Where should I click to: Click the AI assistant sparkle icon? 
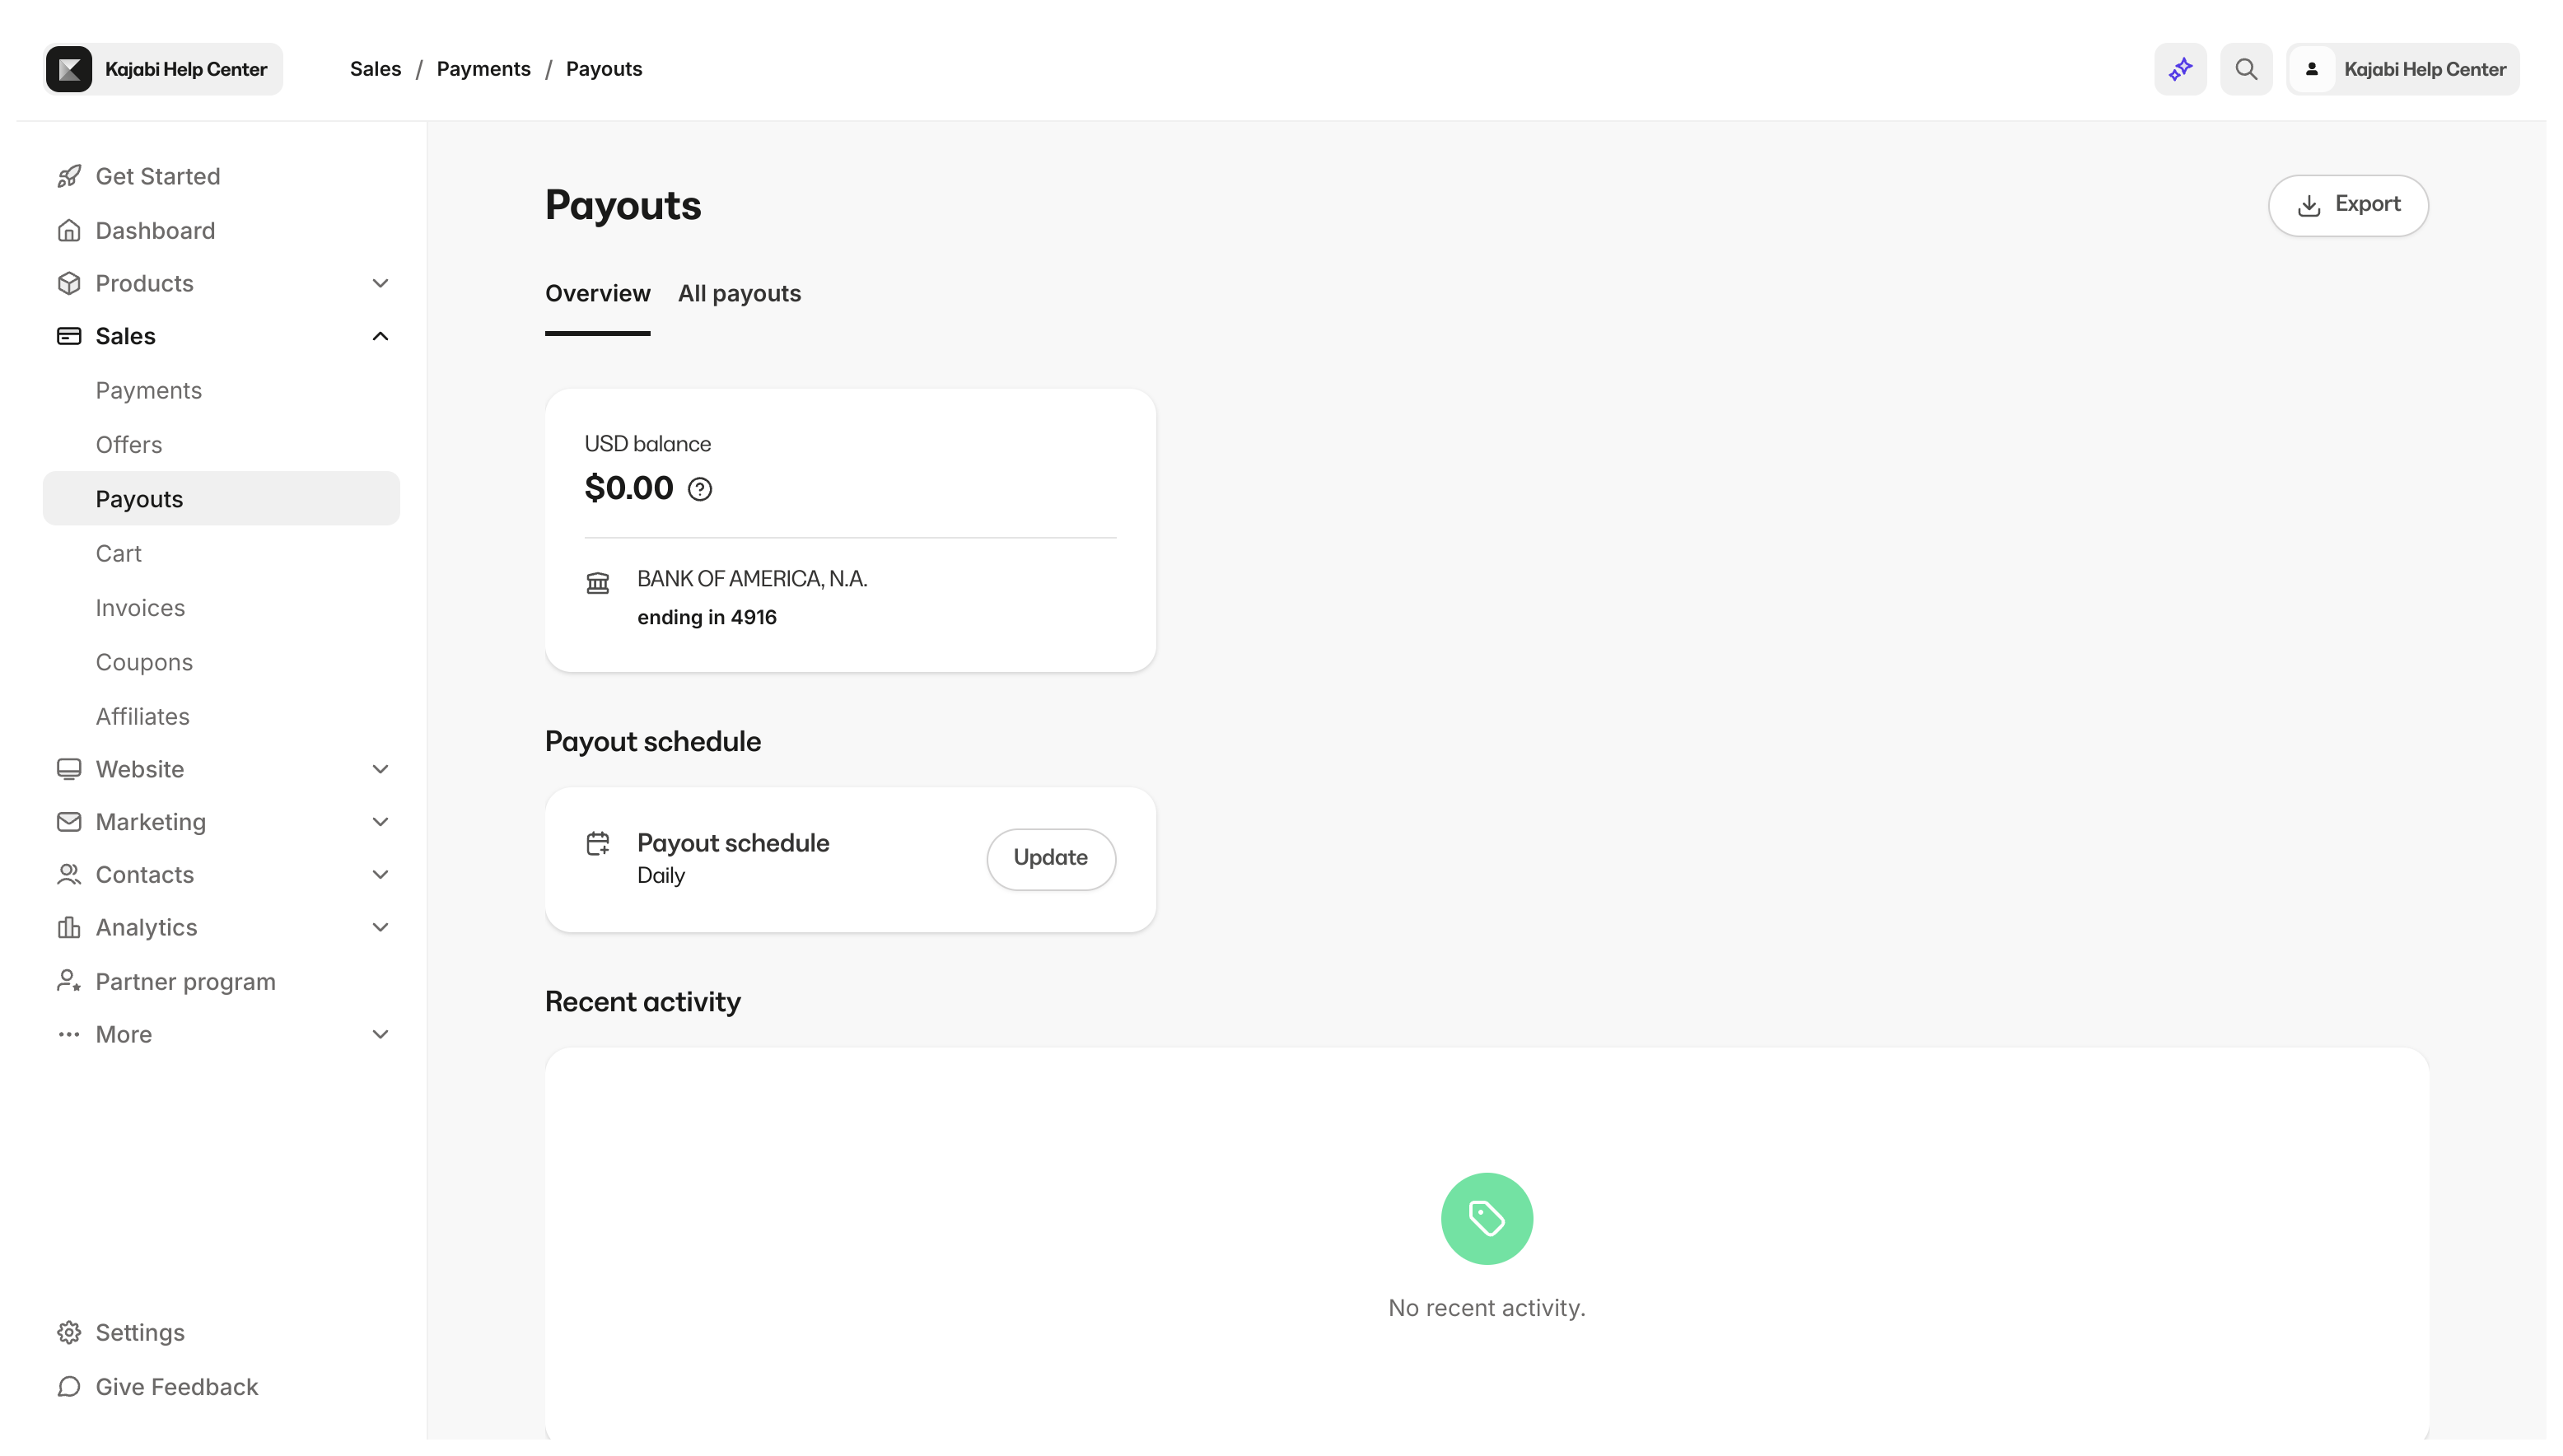2180,68
